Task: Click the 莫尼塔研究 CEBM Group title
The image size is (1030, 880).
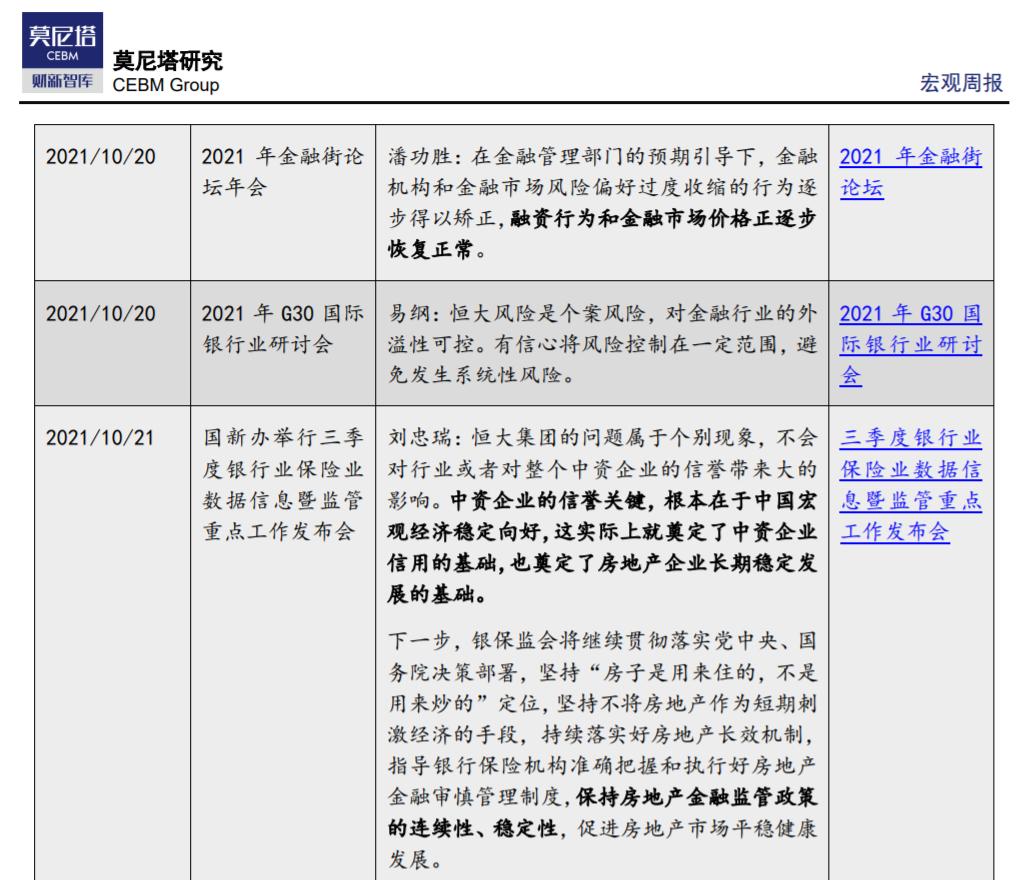Action: click(168, 72)
